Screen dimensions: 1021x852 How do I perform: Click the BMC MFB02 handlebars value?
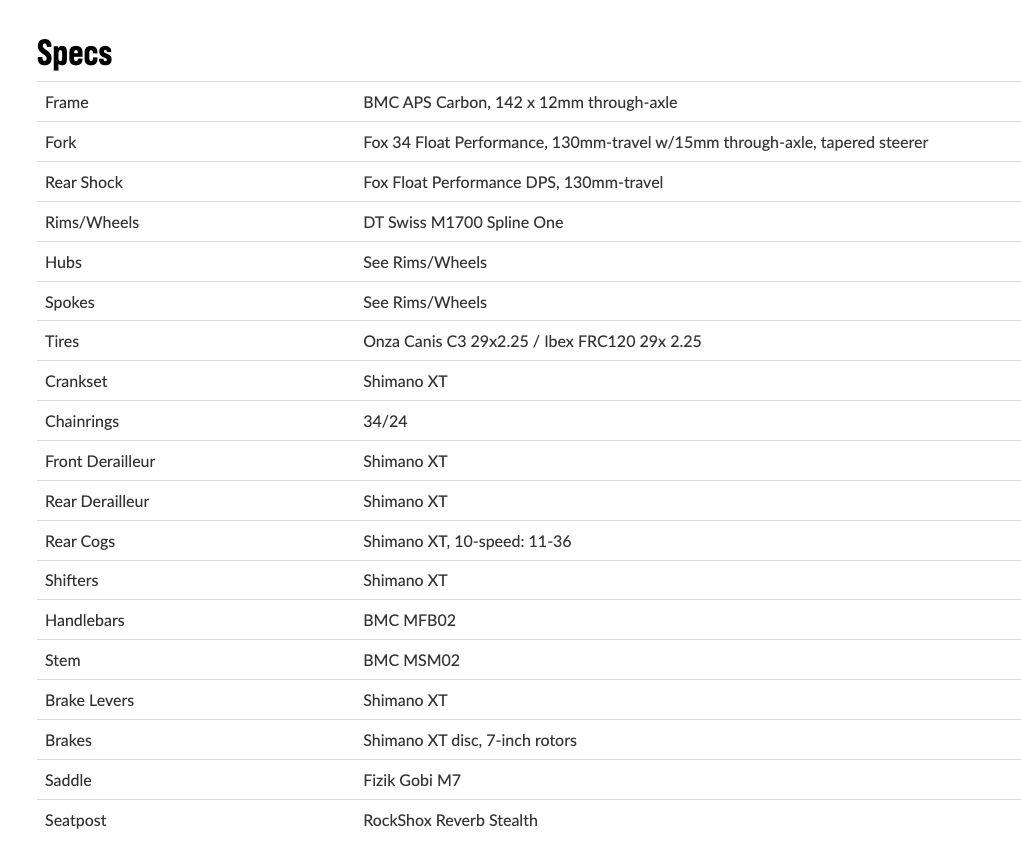[x=409, y=620]
